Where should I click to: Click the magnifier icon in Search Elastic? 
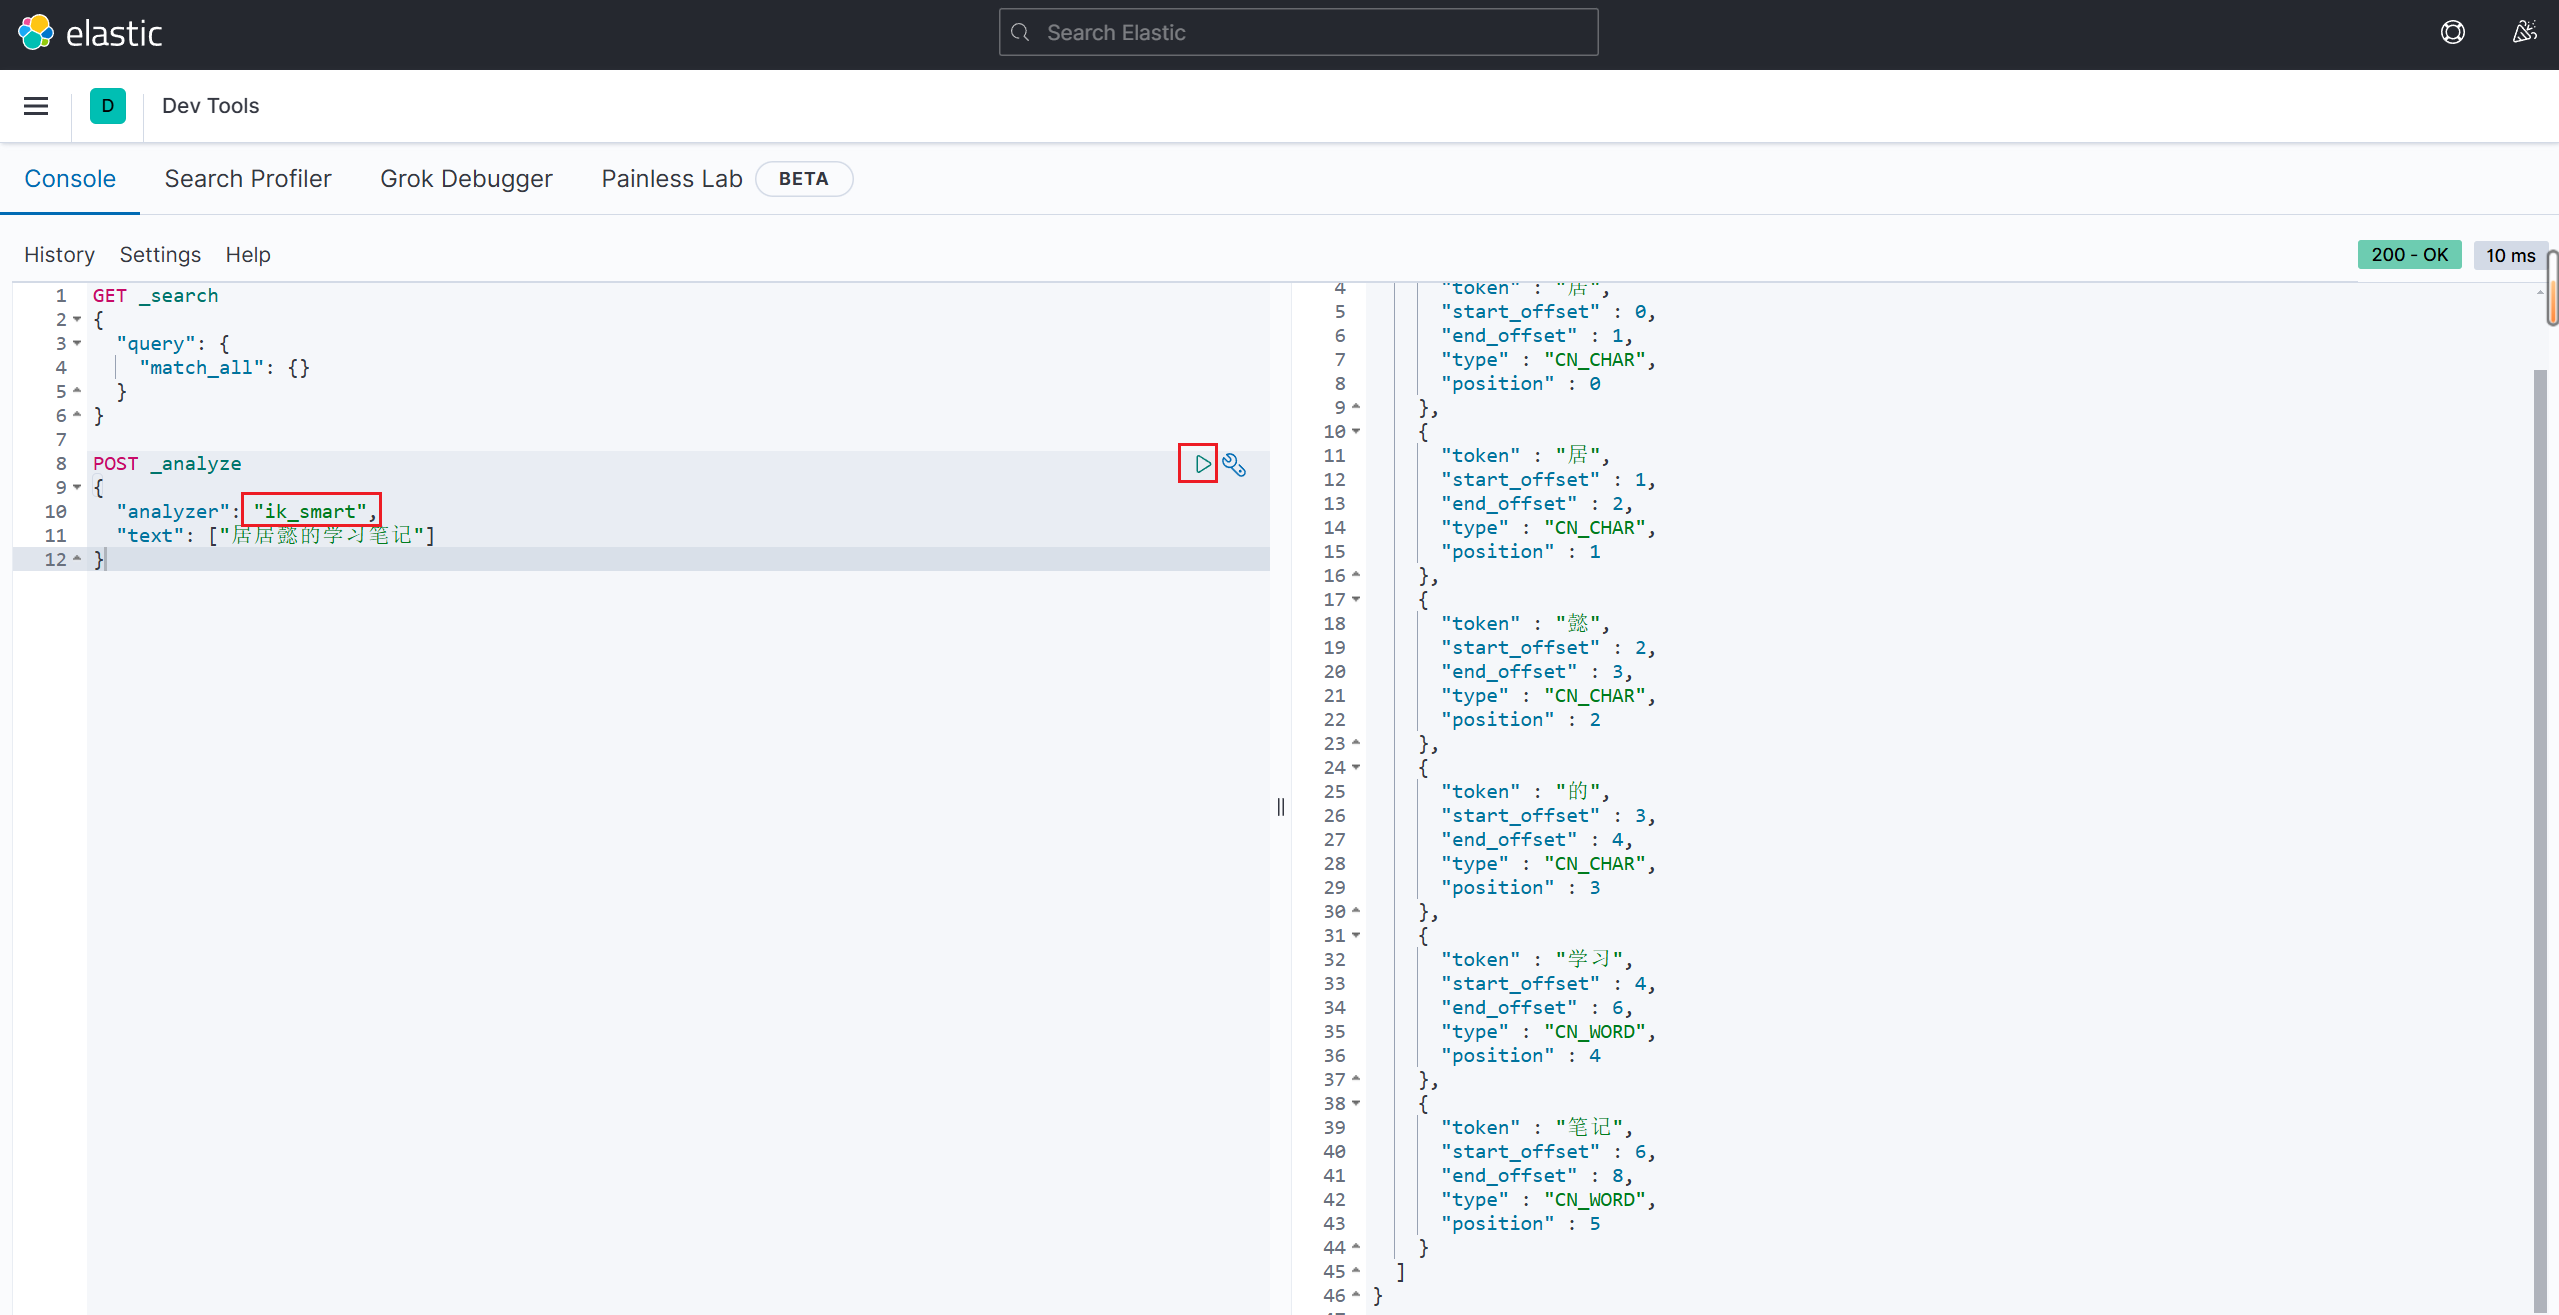click(x=1020, y=33)
